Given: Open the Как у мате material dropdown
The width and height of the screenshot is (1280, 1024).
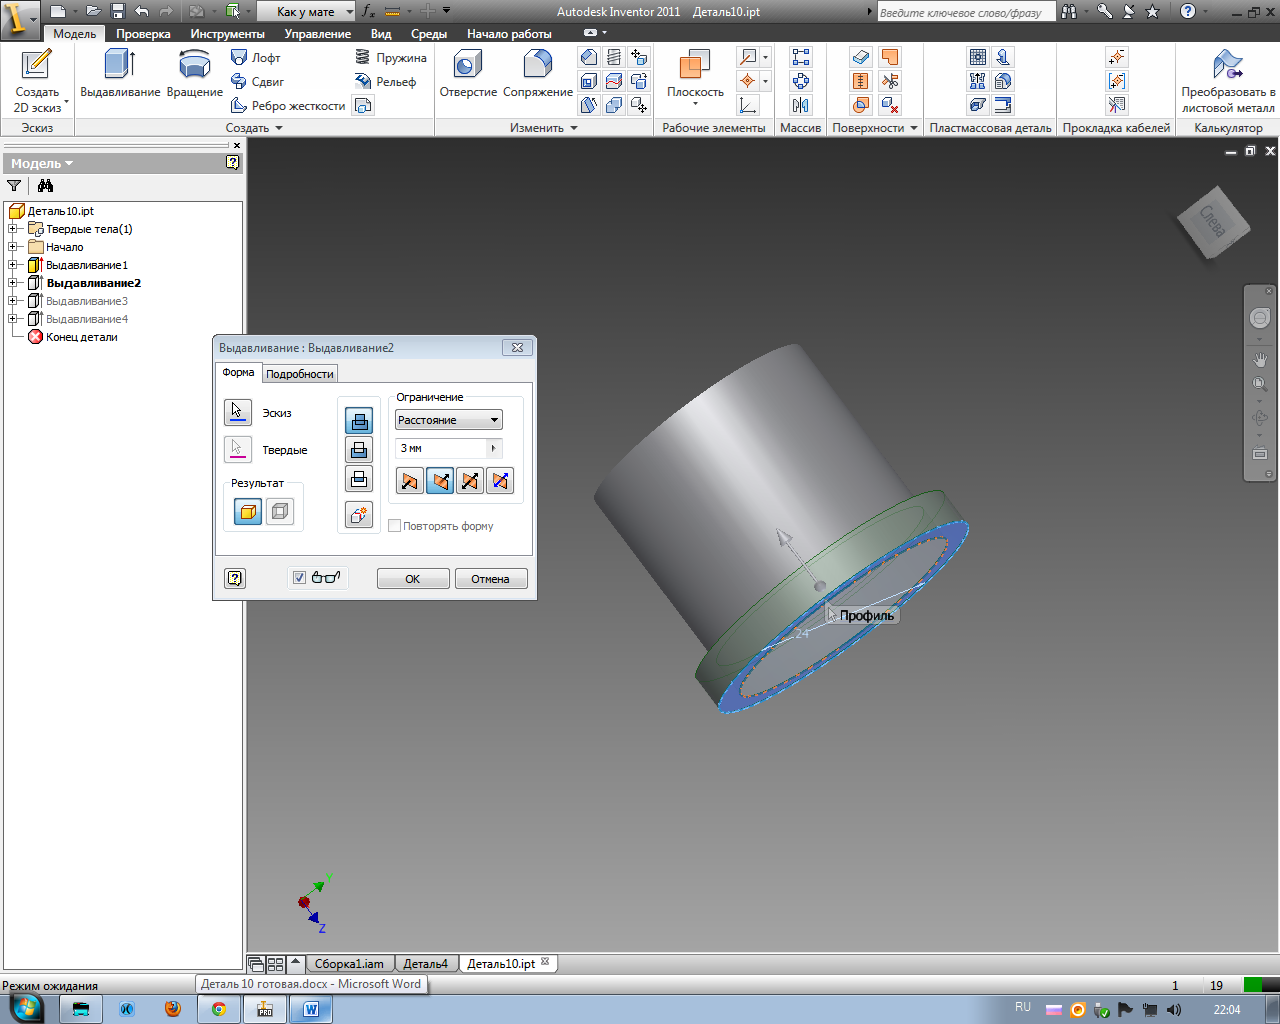Looking at the screenshot, I should coord(306,11).
